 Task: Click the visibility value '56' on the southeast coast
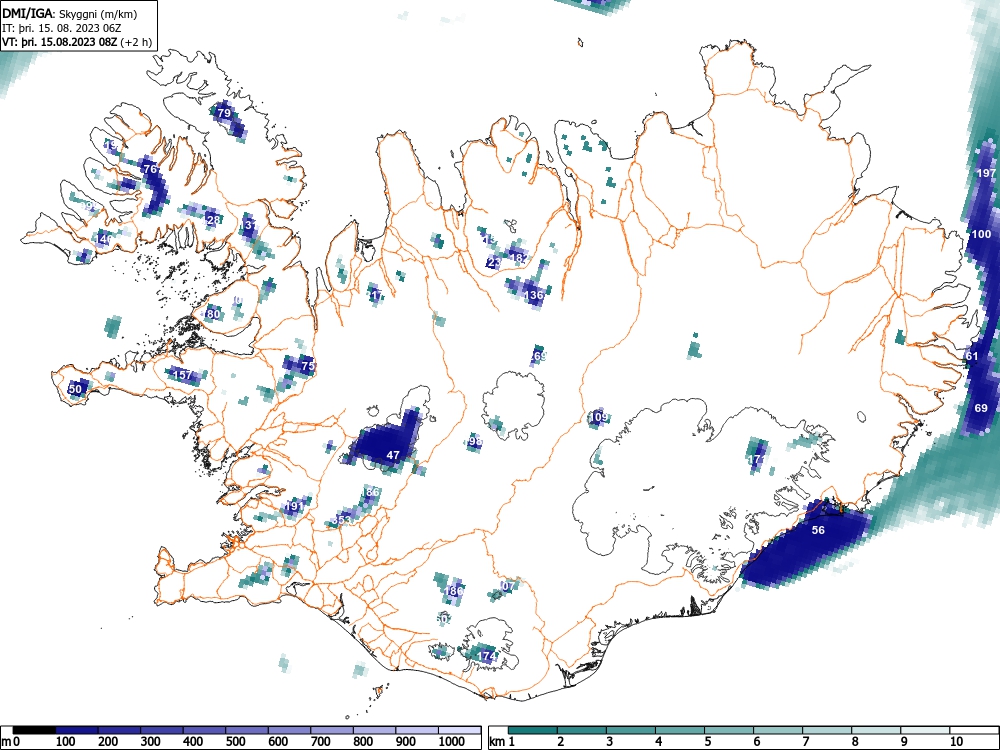click(818, 530)
